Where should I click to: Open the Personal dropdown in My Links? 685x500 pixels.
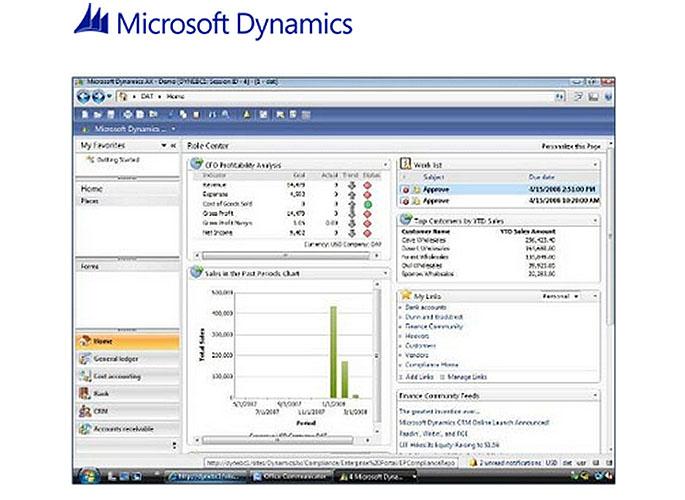pos(560,297)
